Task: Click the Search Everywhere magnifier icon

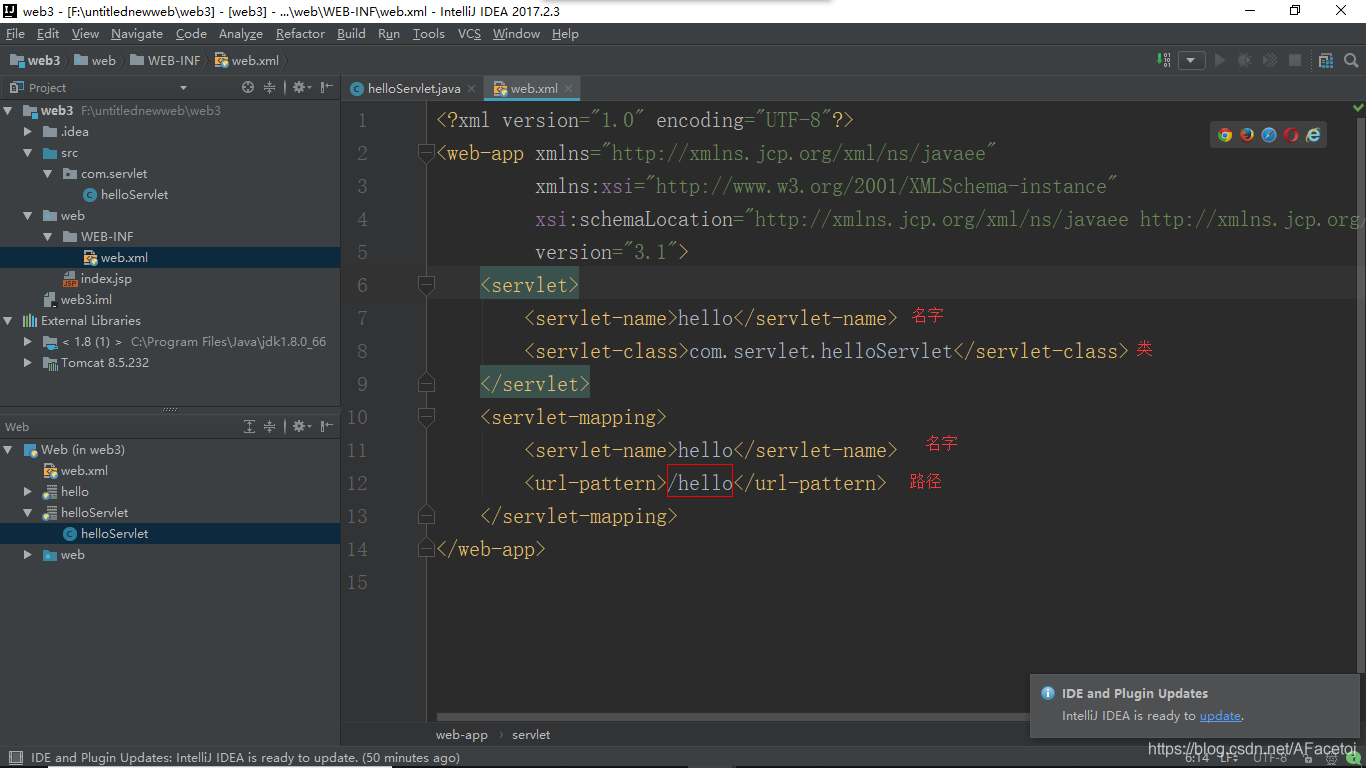Action: pos(1349,60)
